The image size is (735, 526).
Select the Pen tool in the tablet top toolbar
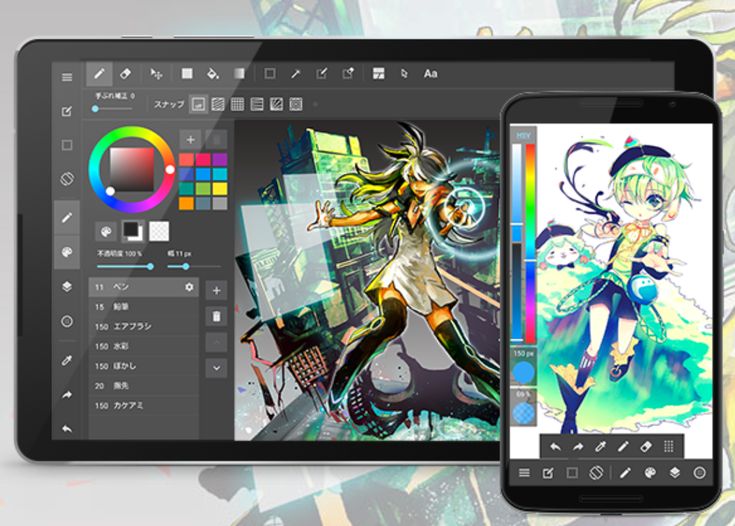coord(99,74)
